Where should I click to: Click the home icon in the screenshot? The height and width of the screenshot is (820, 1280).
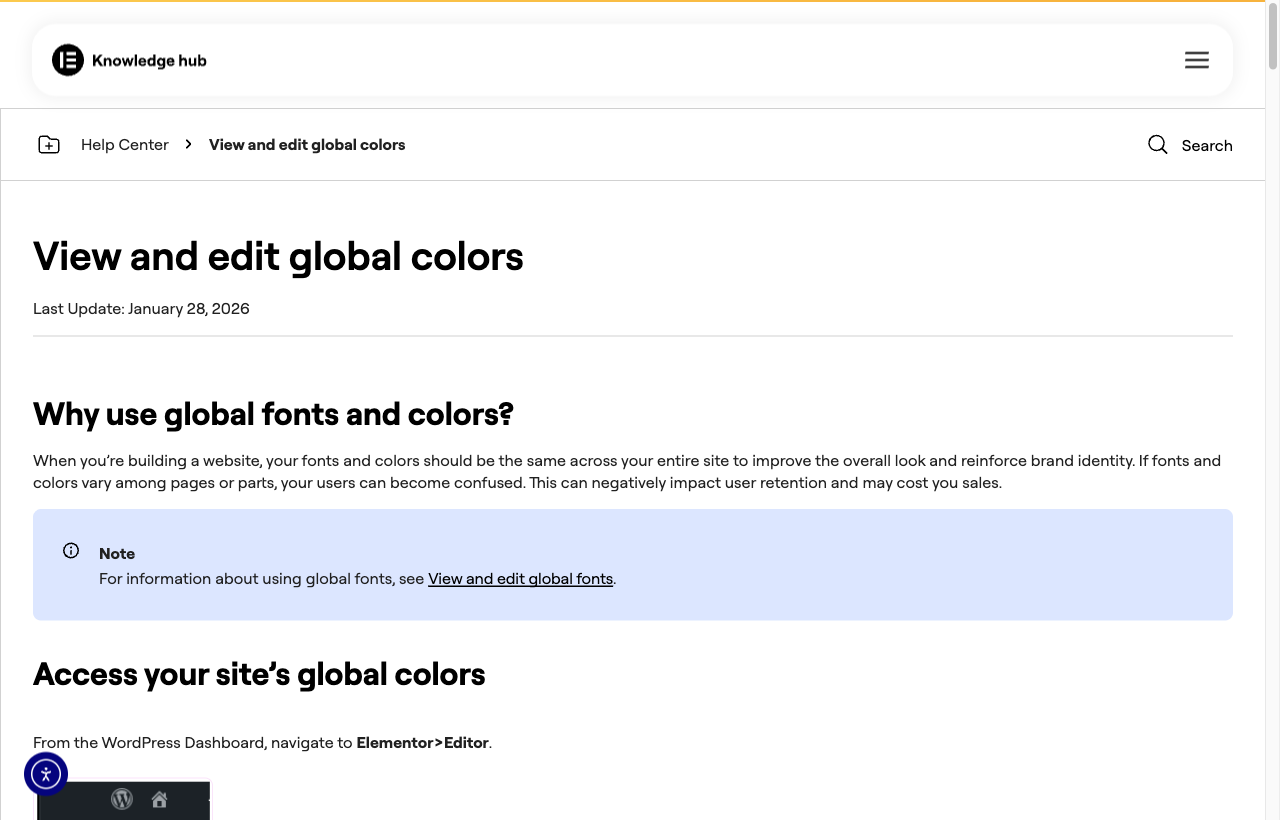(x=159, y=800)
